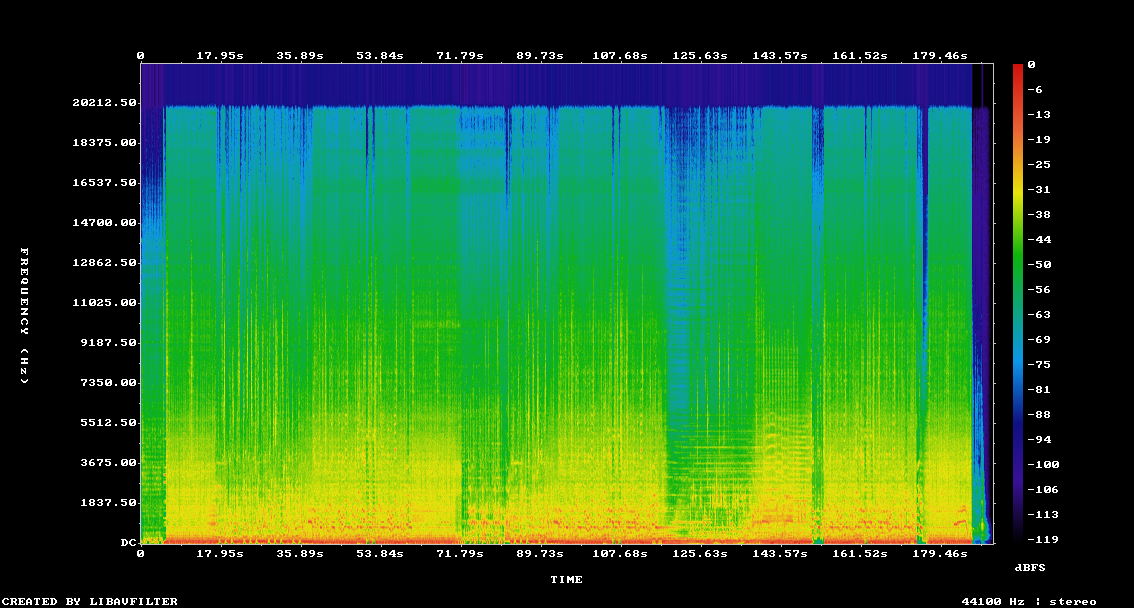Click the dBFS unit label below legend
Screen dimensions: 1134x608
1030,567
